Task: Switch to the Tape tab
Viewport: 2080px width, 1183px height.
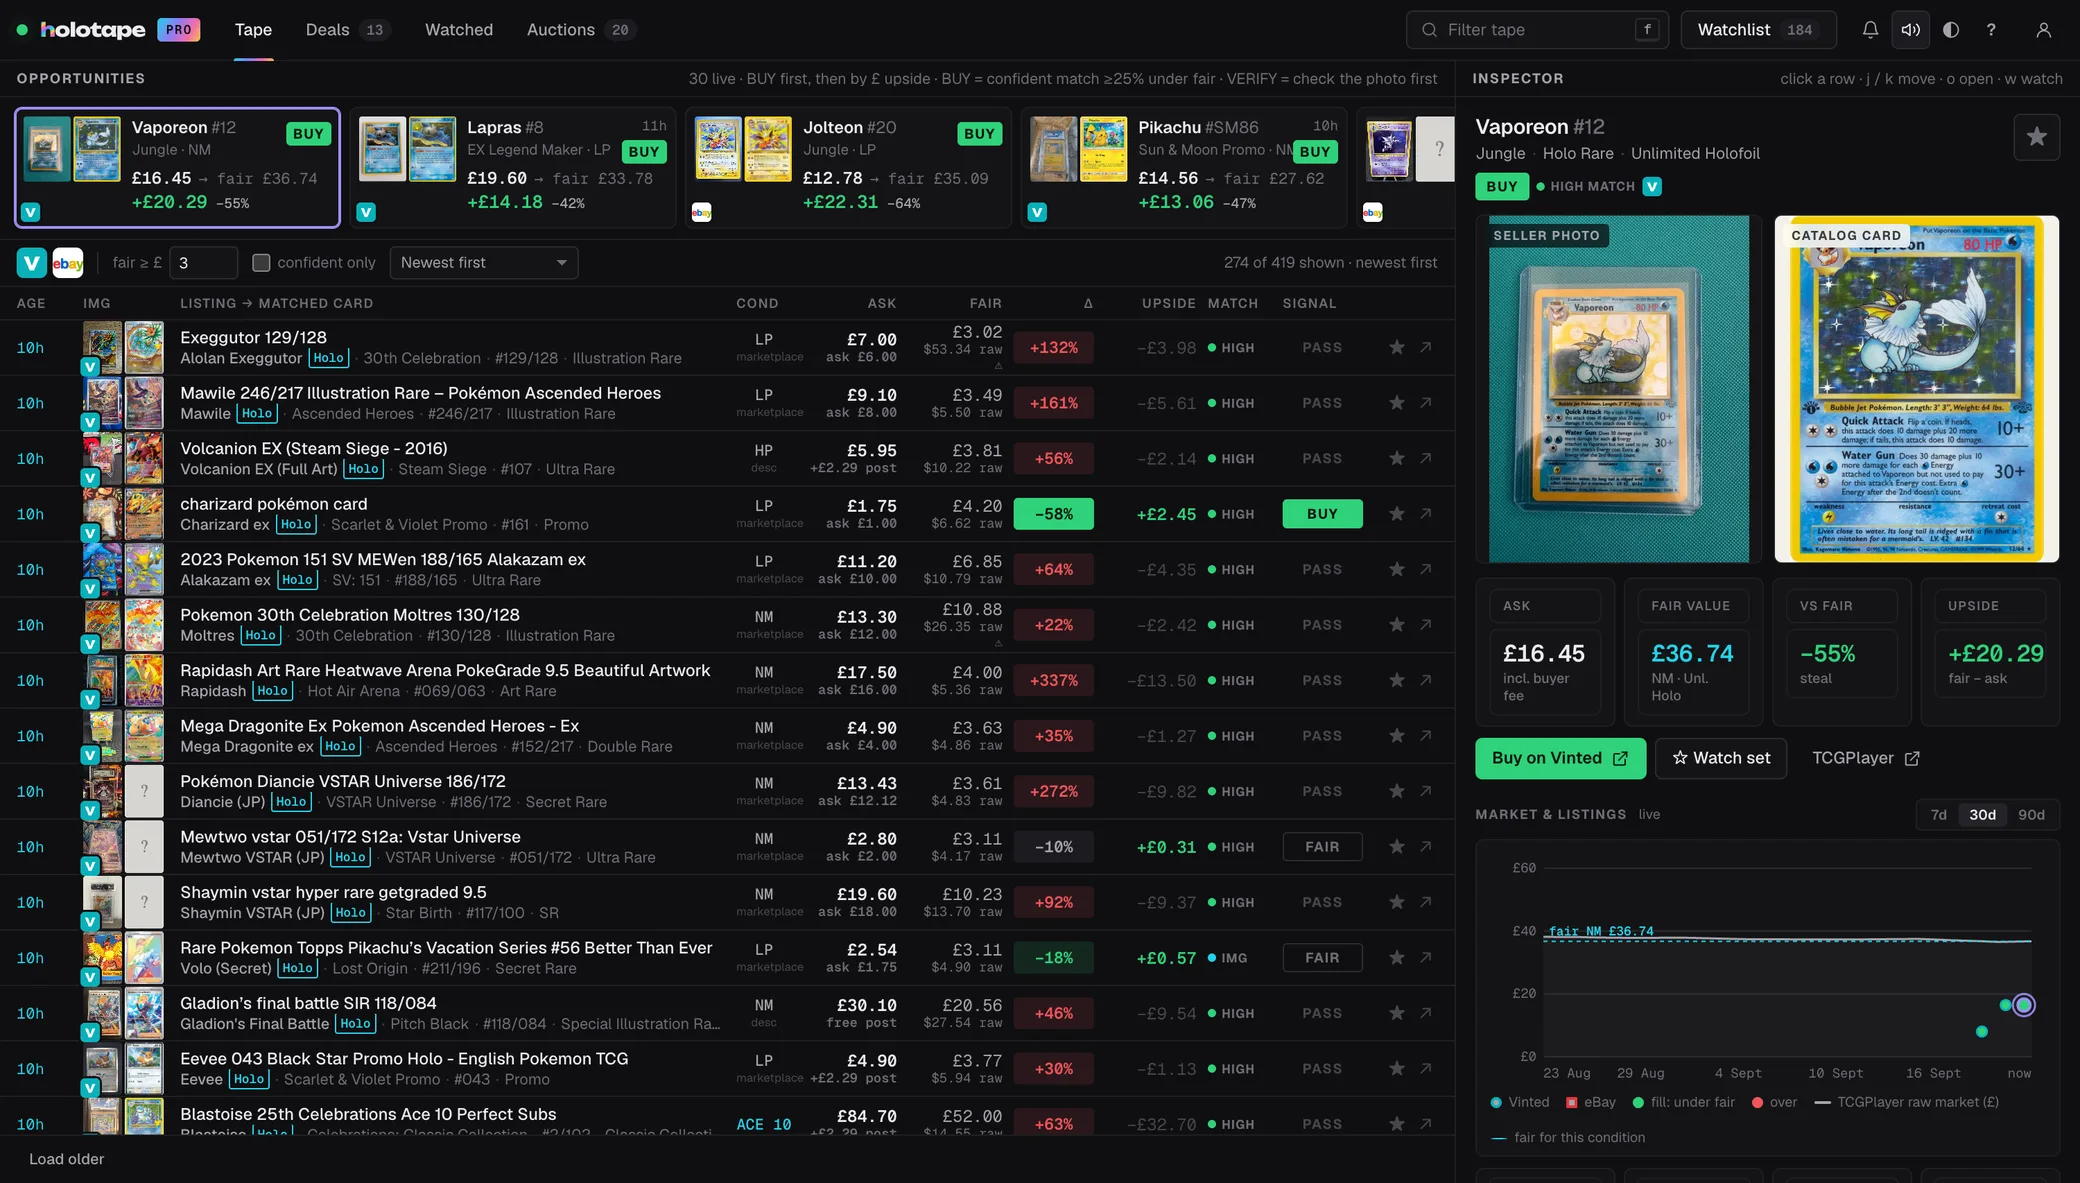Action: [253, 30]
